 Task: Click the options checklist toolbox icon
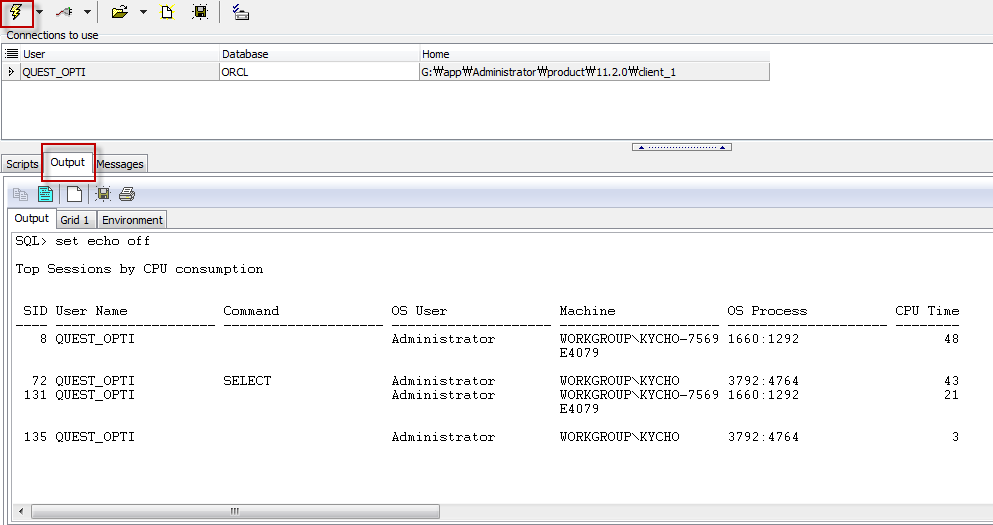(x=240, y=13)
